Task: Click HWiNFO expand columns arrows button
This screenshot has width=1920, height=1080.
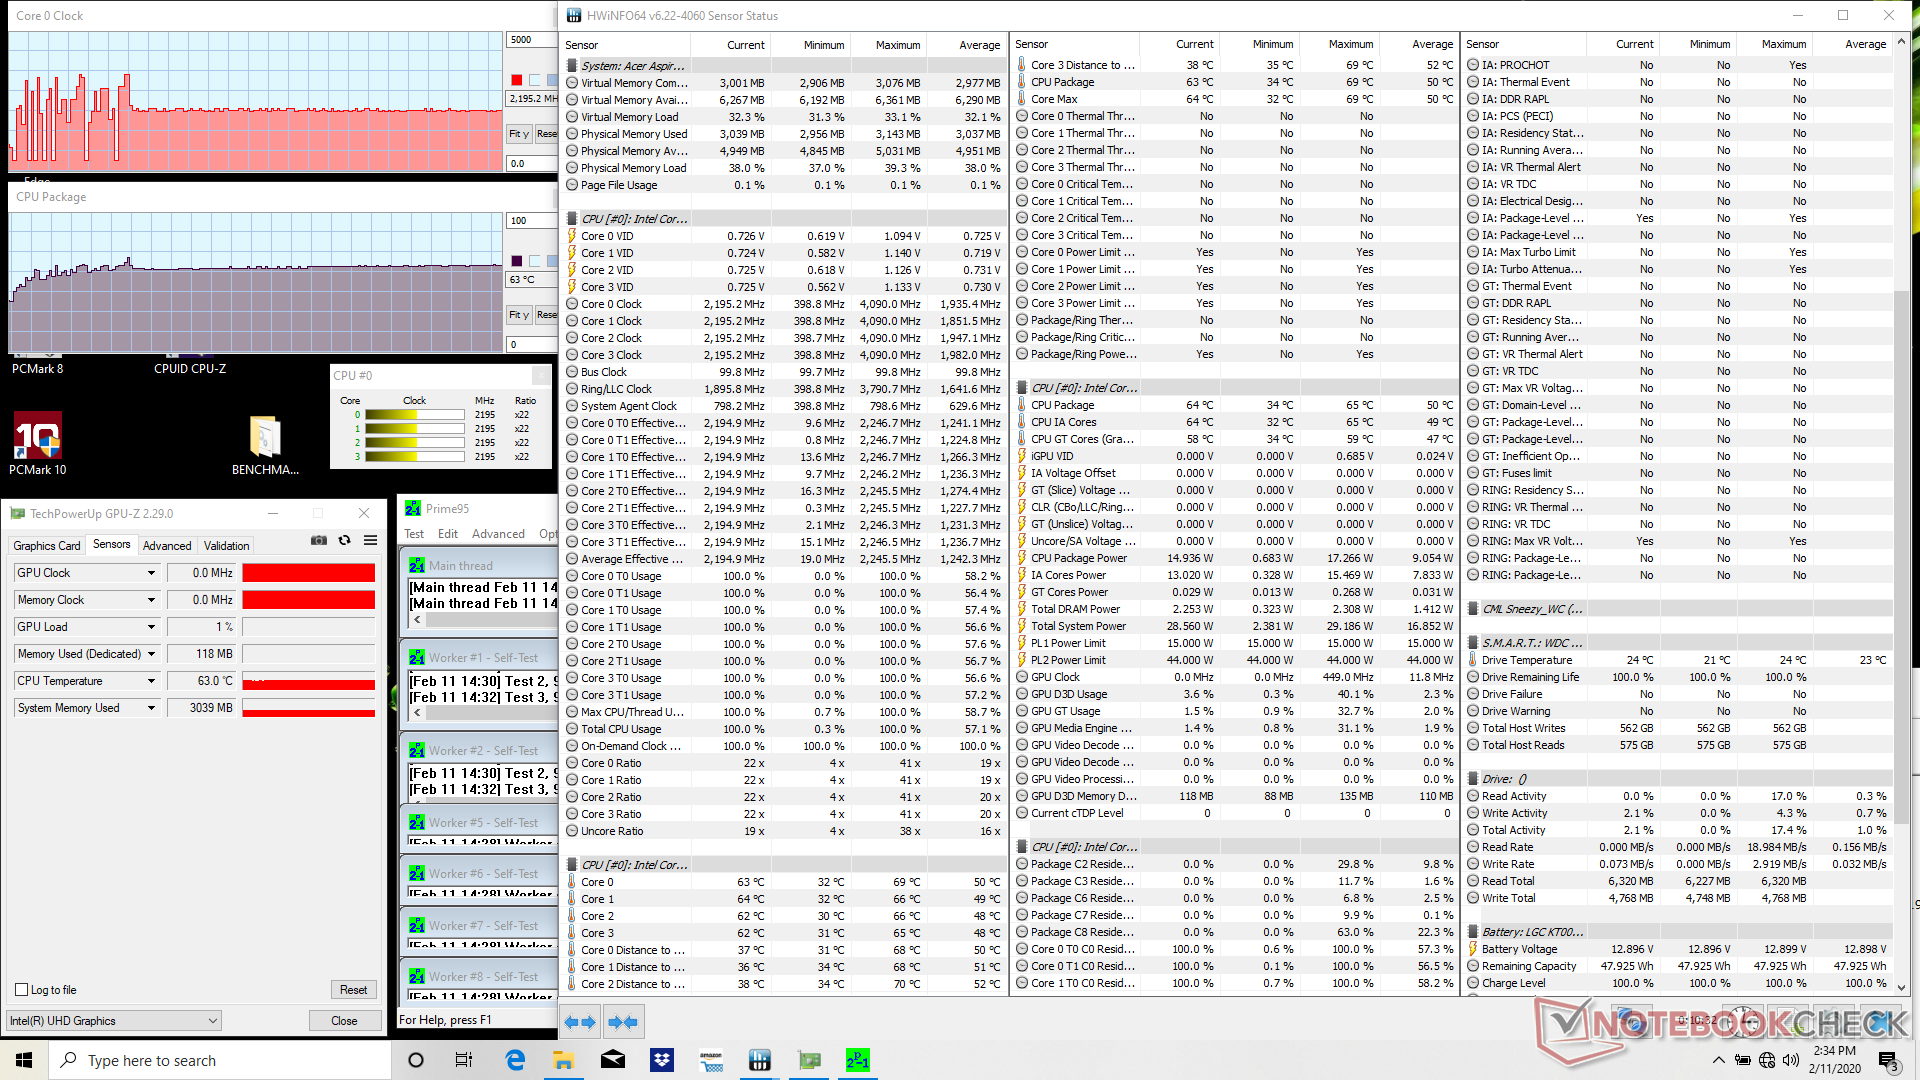Action: [580, 1022]
